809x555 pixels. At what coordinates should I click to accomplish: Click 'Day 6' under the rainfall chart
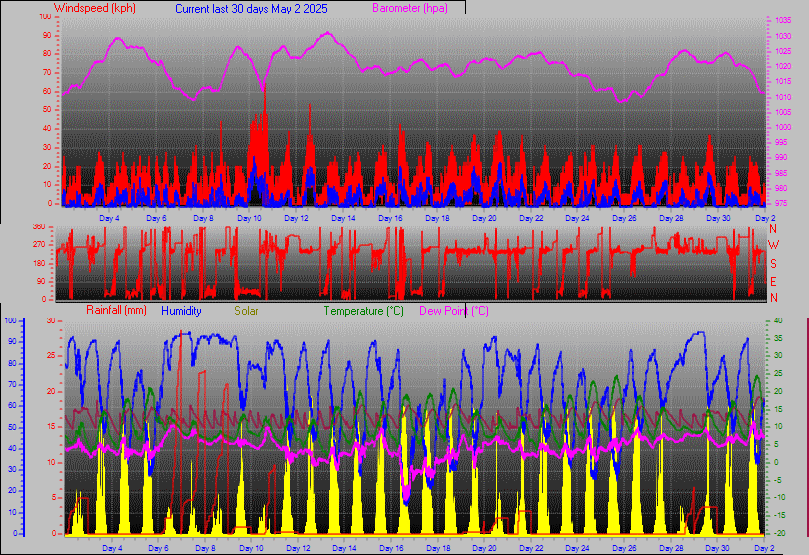click(158, 548)
